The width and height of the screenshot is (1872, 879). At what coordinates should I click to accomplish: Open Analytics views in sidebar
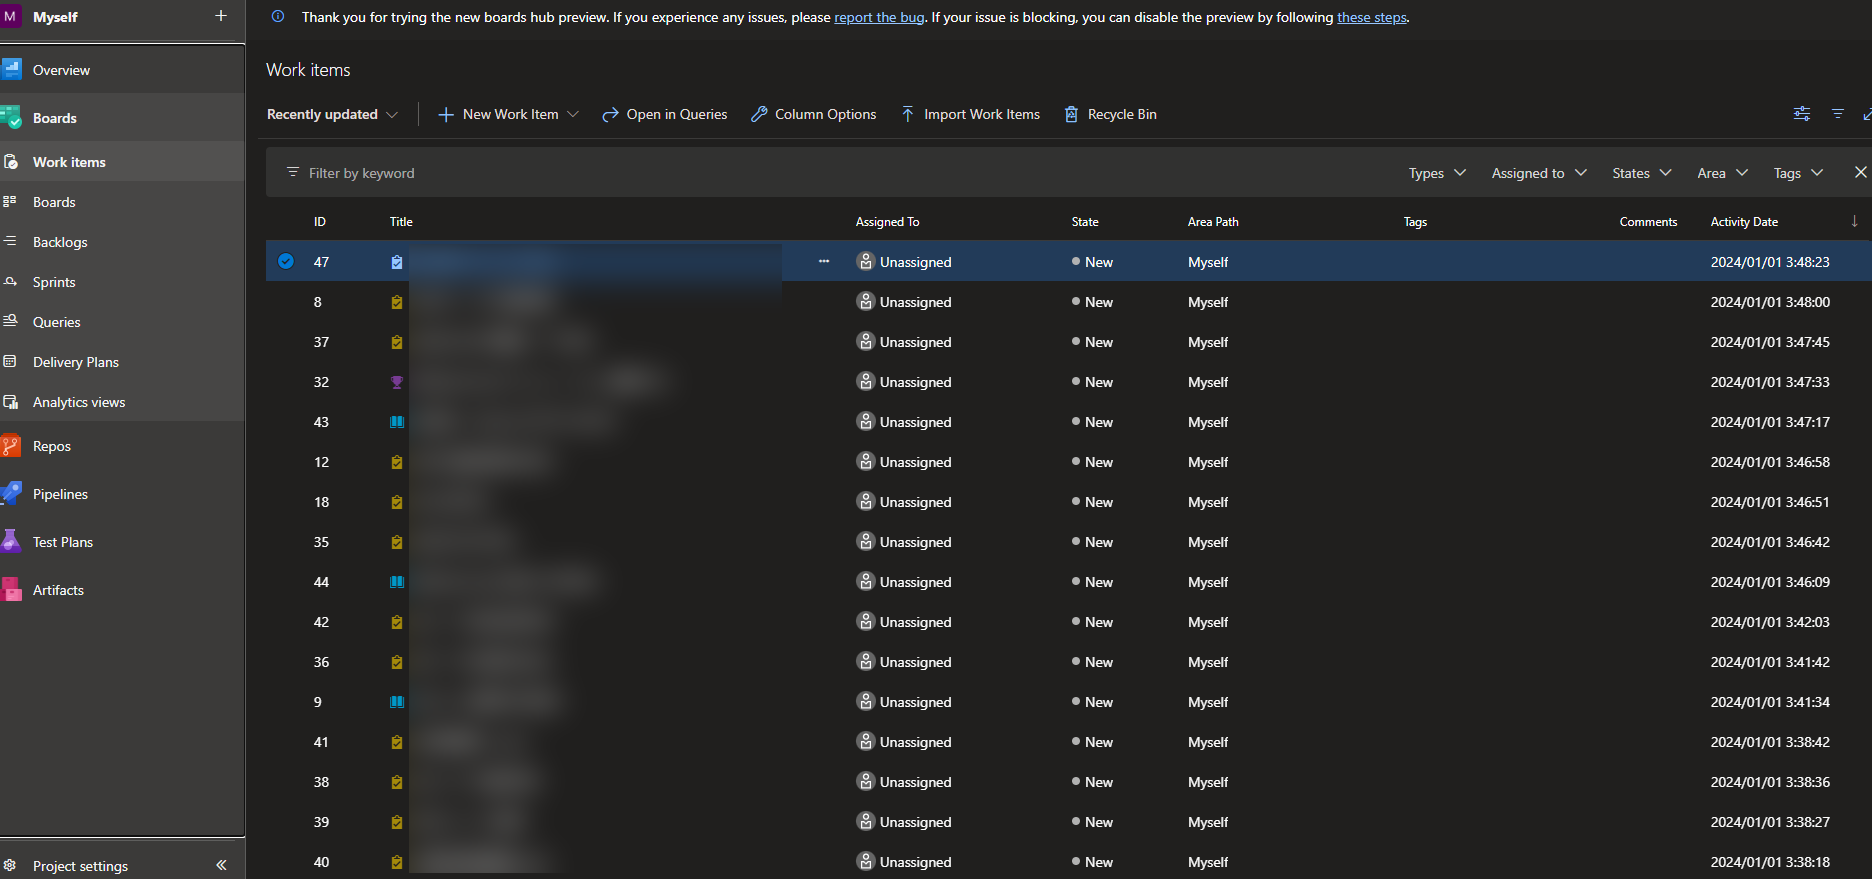pos(122,402)
